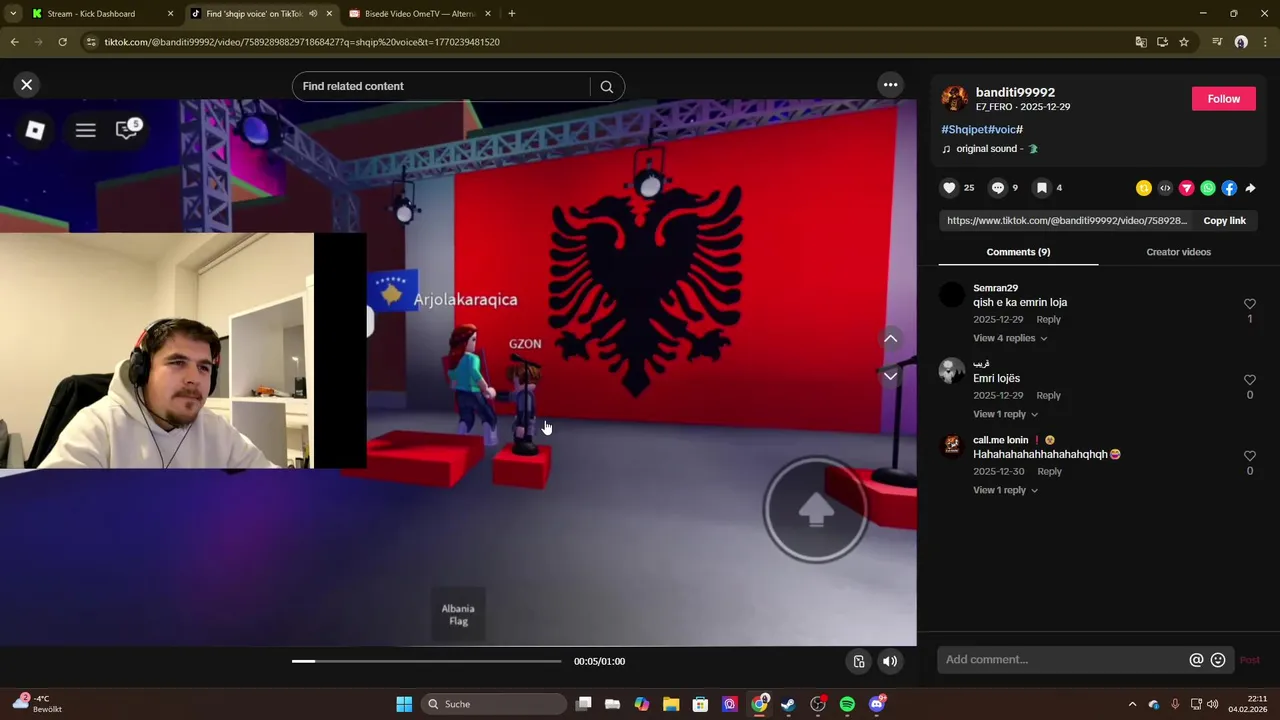
Task: Open the tab search dropdown in Chrome
Action: (x=13, y=14)
